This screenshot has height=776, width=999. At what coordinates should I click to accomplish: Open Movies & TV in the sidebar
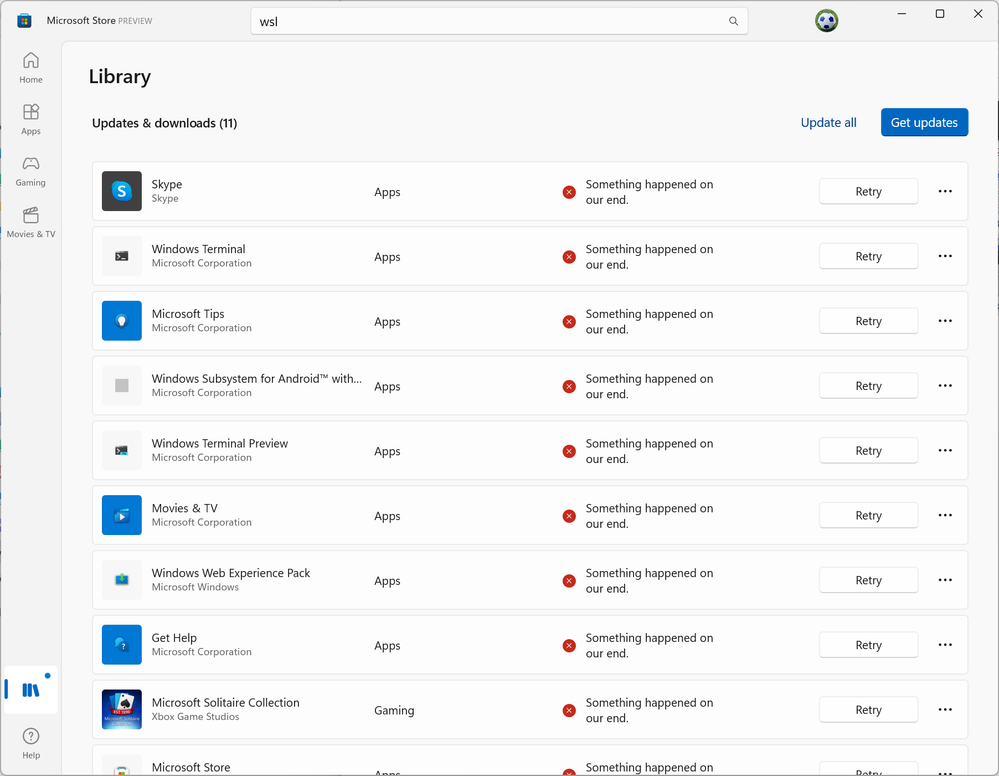click(x=31, y=222)
